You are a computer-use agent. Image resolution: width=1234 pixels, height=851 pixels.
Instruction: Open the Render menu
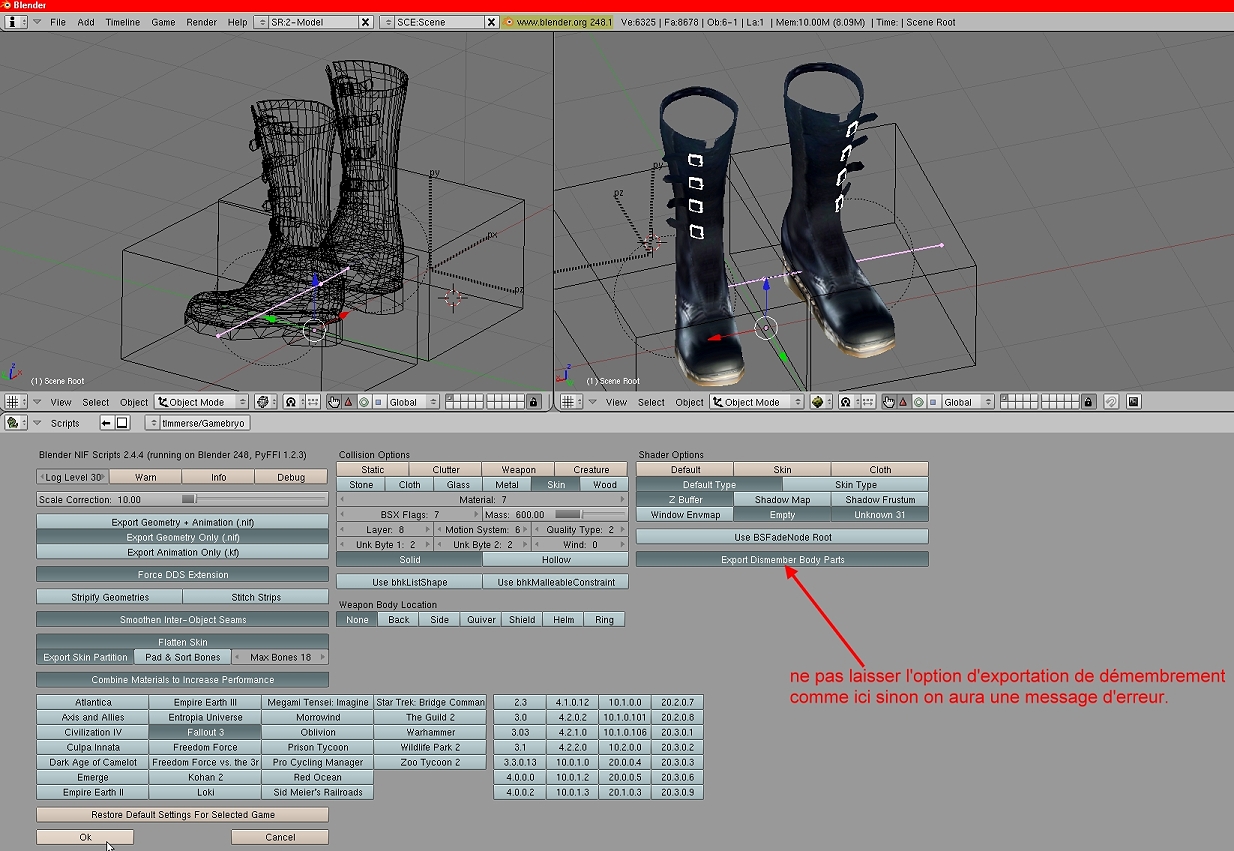click(x=201, y=22)
